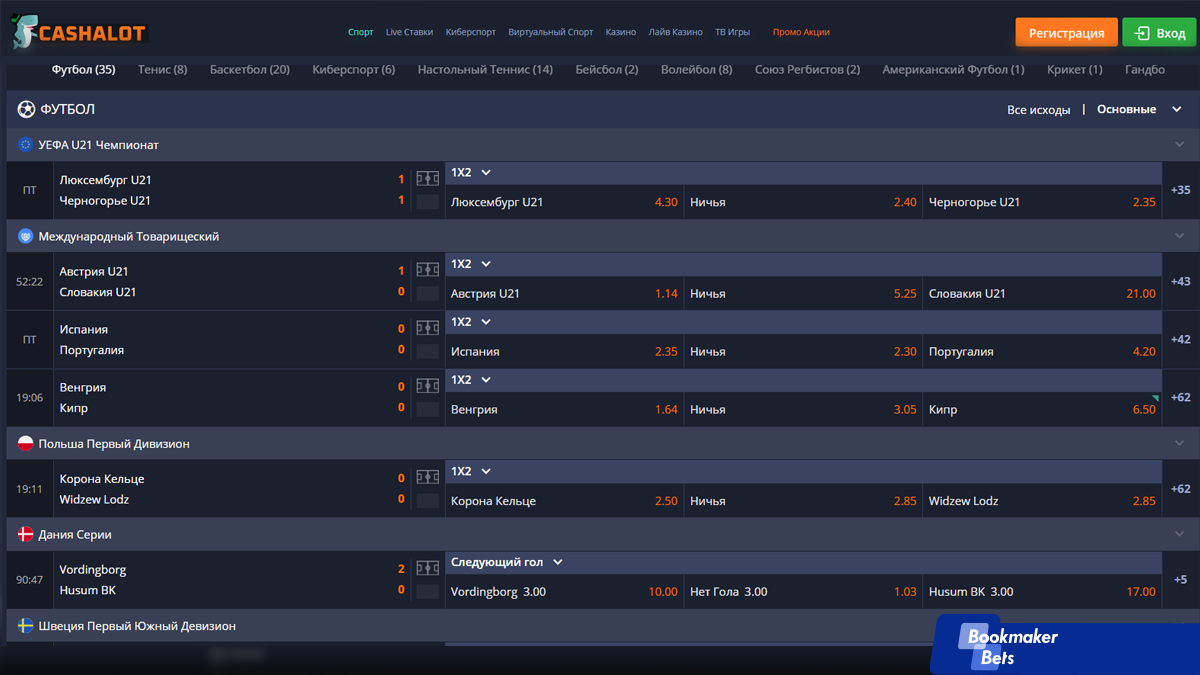Viewport: 1200px width, 675px height.
Task: Show +62 more markets for Венгрия match
Action: click(x=1181, y=398)
